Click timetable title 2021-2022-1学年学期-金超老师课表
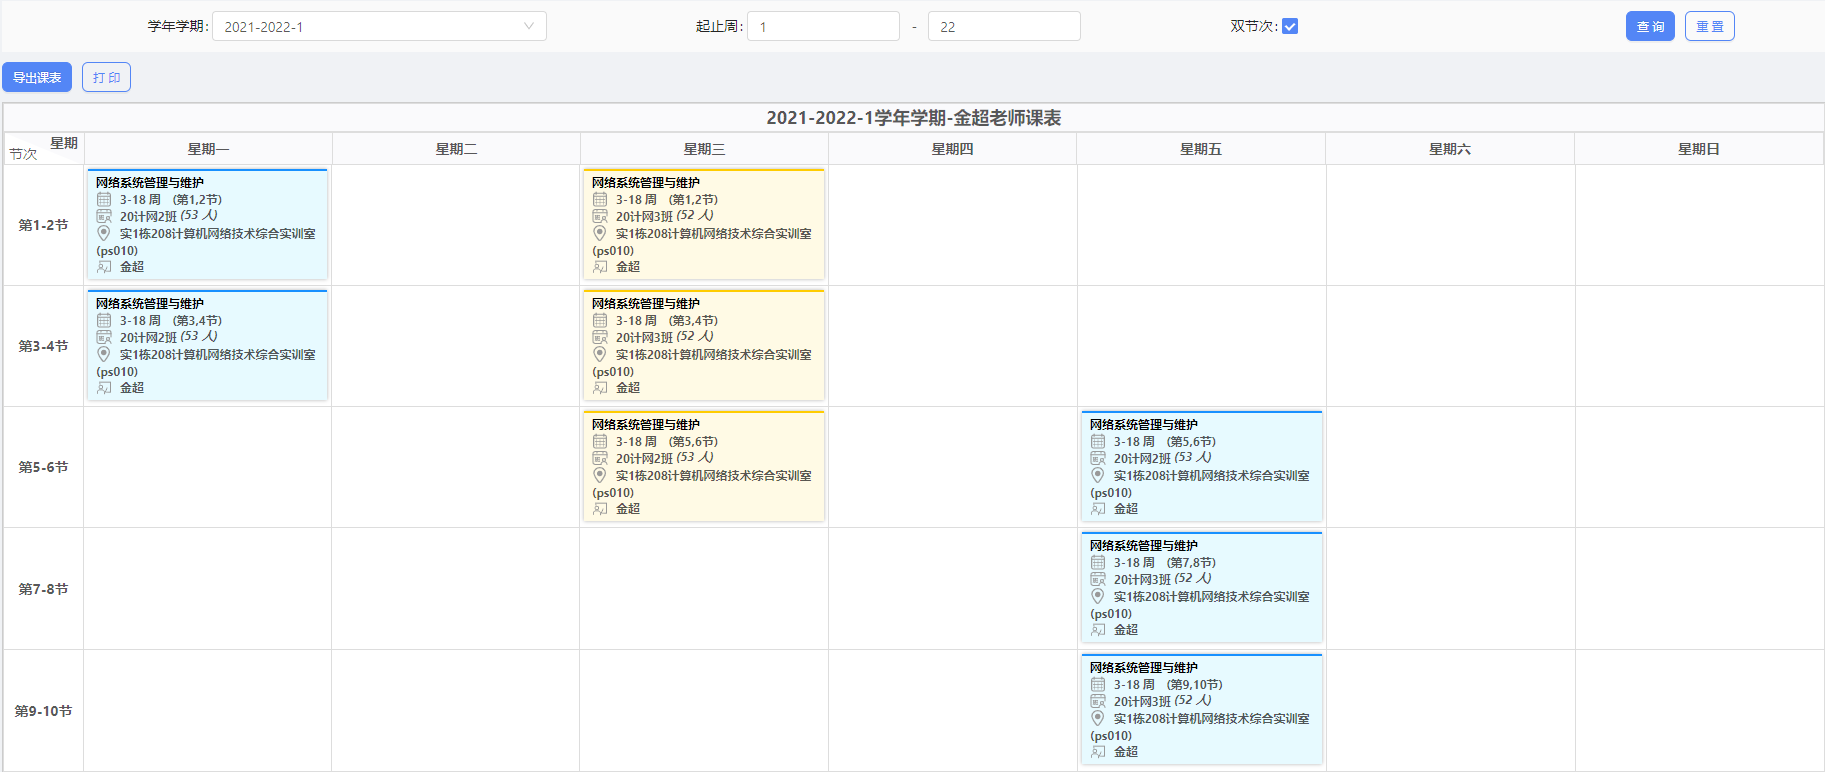The image size is (1825, 772). (x=913, y=118)
